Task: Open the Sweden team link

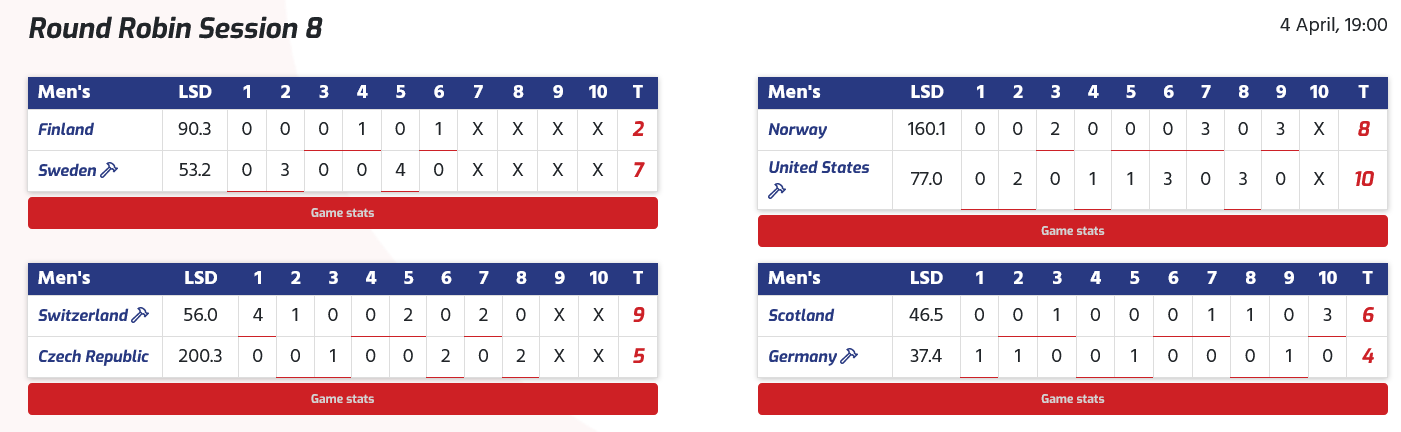Action: [x=66, y=170]
